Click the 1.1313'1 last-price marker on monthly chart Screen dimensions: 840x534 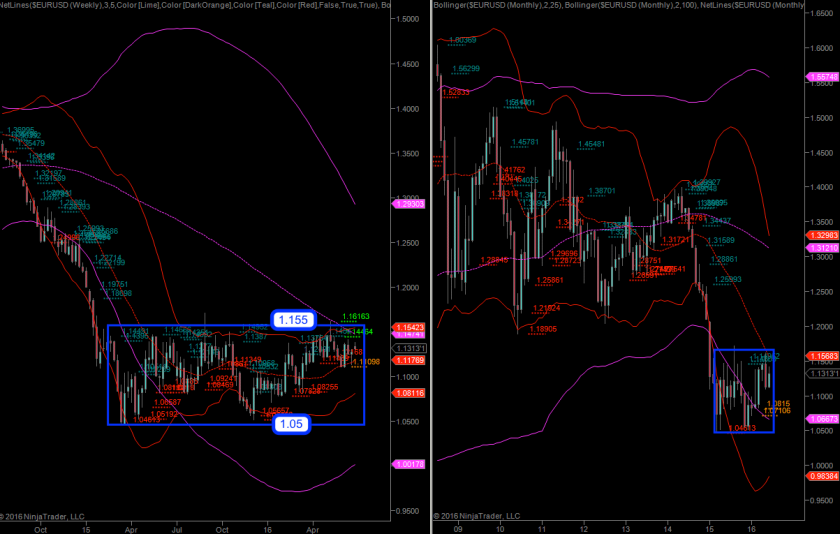[823, 374]
